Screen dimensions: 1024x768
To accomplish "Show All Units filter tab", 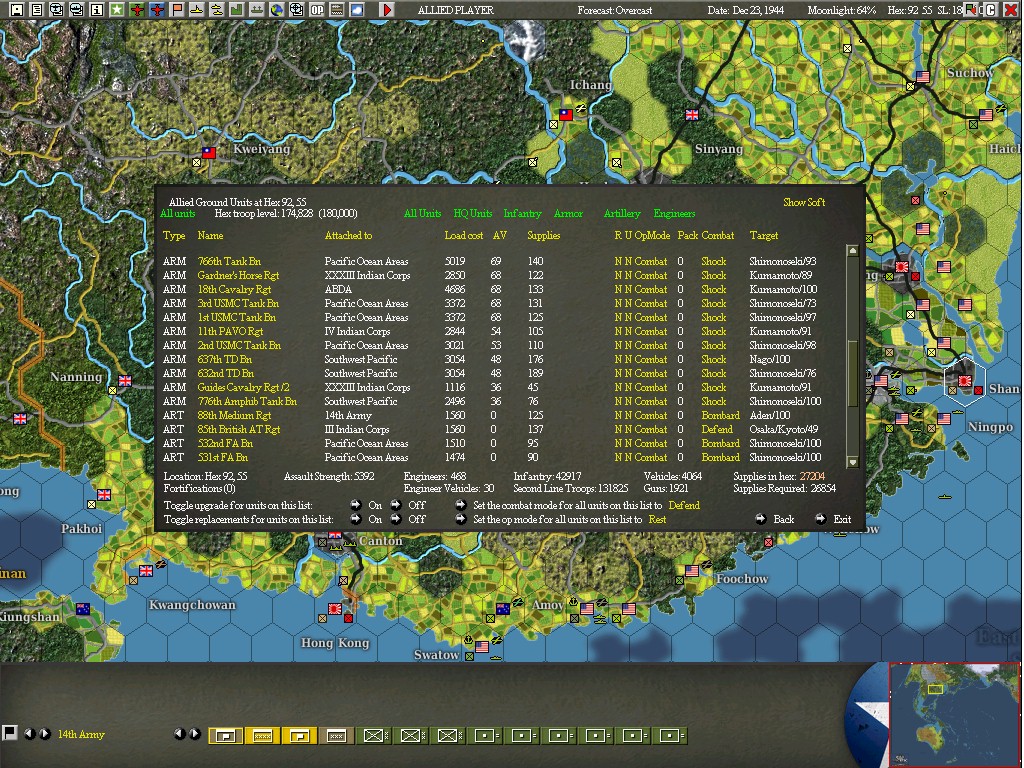I will coord(422,214).
